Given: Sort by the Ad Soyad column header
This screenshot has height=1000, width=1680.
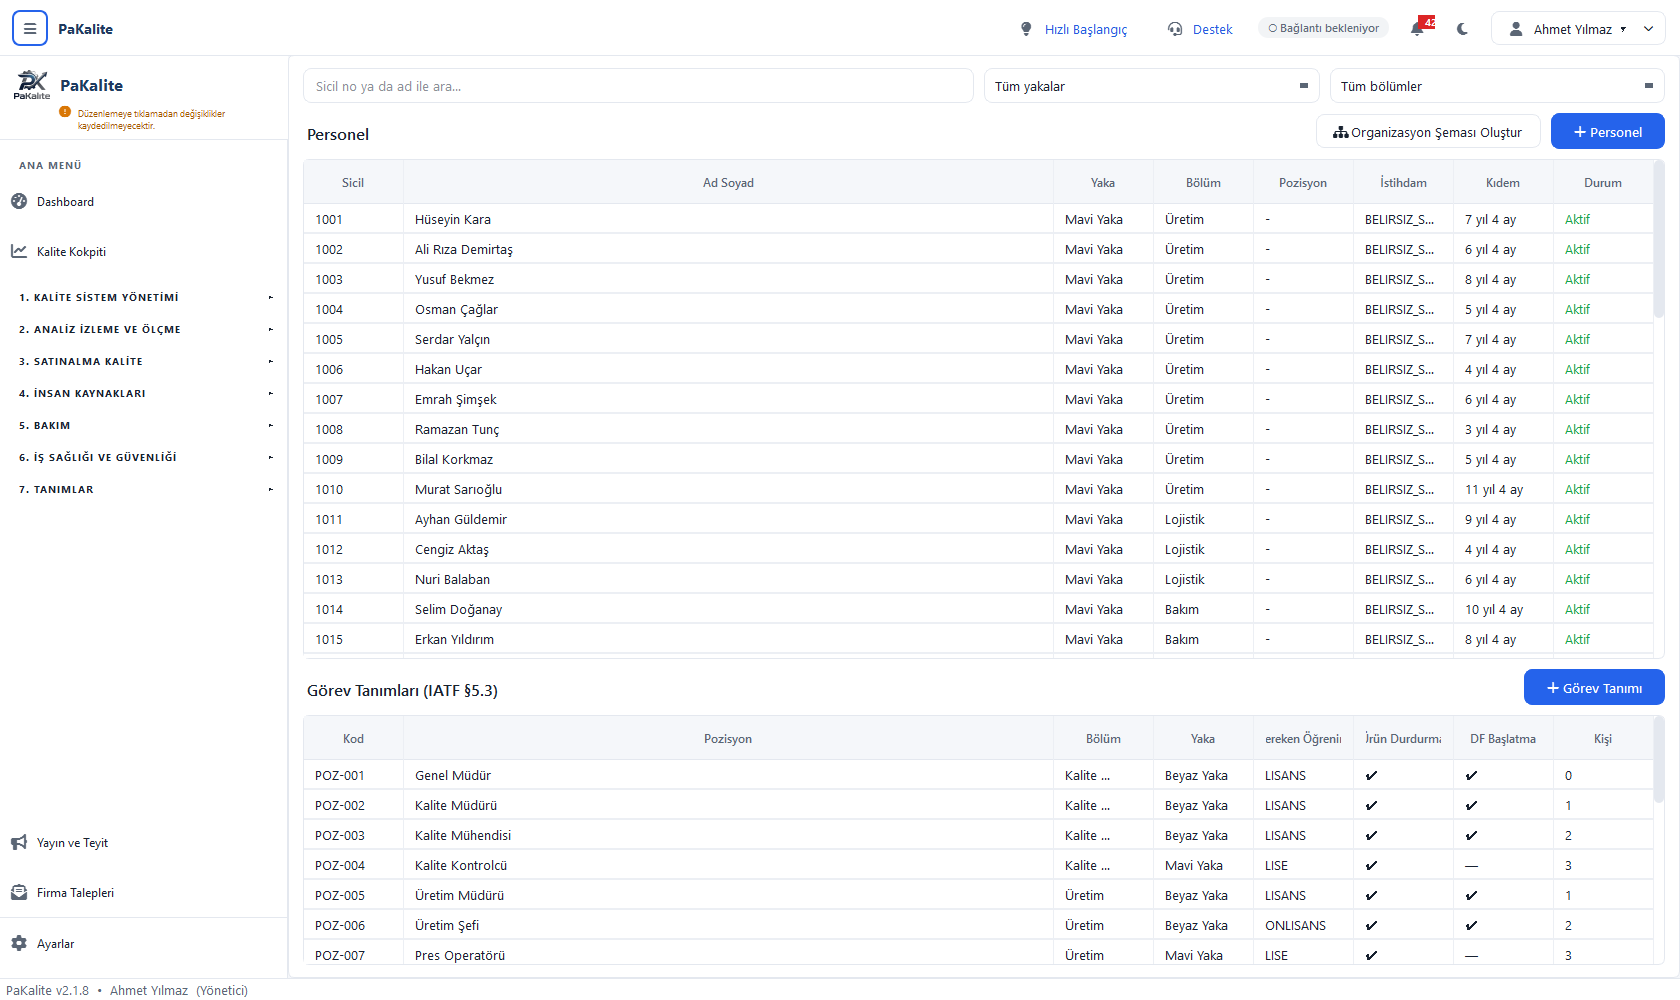Looking at the screenshot, I should [728, 182].
